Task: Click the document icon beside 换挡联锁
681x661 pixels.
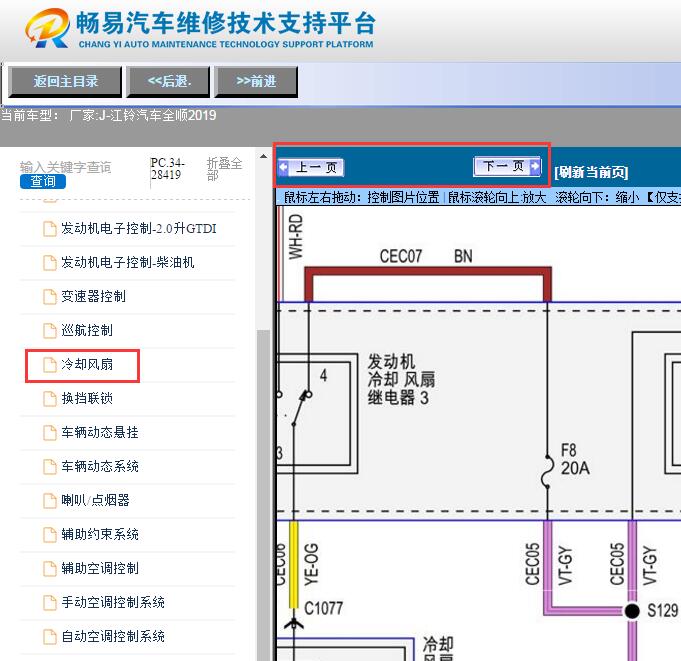Action: coord(50,399)
